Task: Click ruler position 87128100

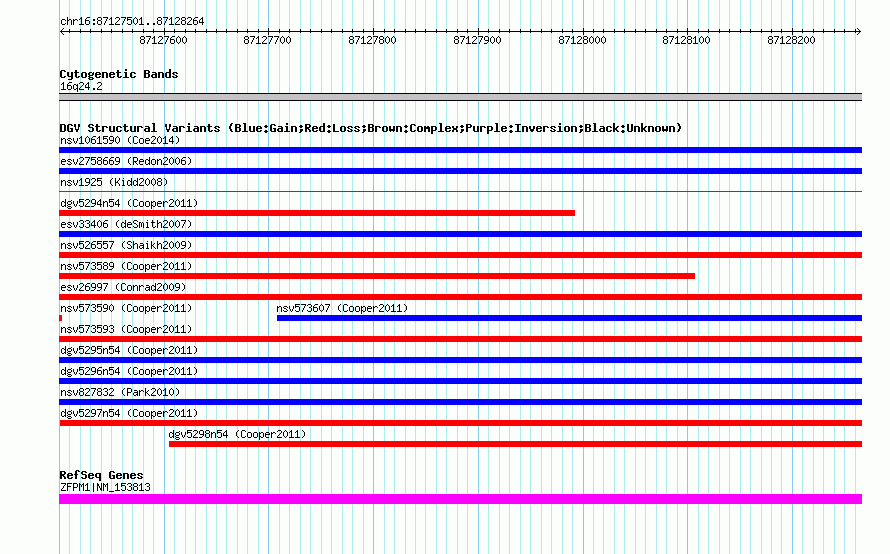Action: click(686, 40)
